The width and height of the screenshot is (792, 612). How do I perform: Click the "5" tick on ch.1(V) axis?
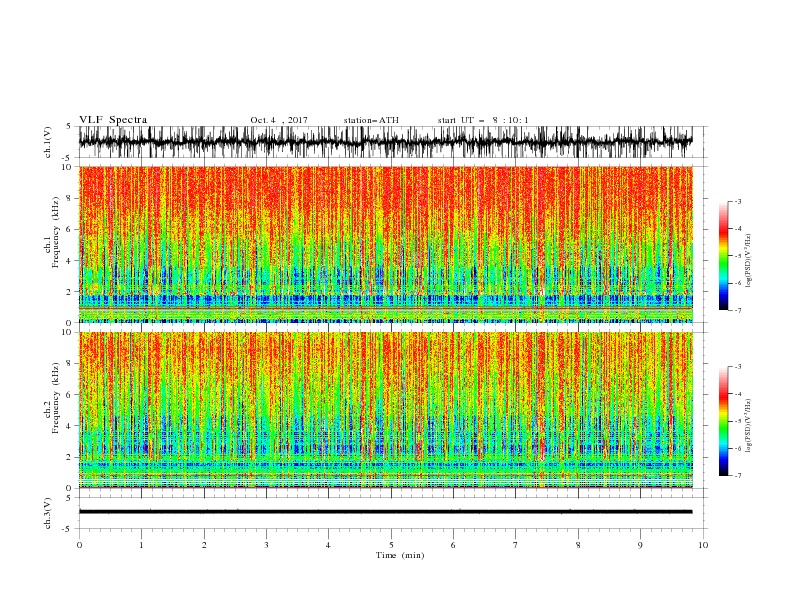click(x=70, y=127)
